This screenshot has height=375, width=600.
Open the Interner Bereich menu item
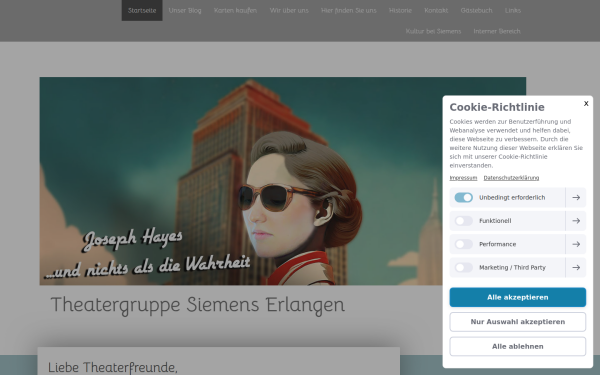pyautogui.click(x=497, y=31)
